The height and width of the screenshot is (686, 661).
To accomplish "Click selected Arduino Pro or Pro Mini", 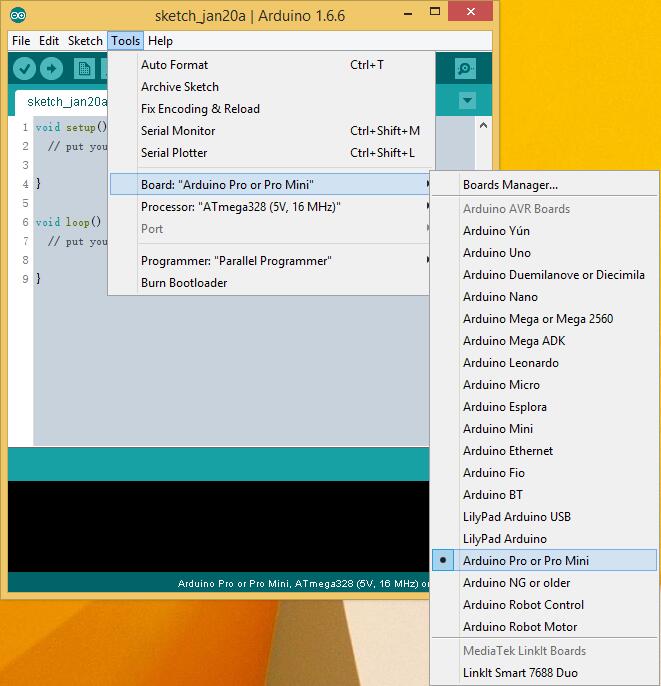I will pos(544,560).
